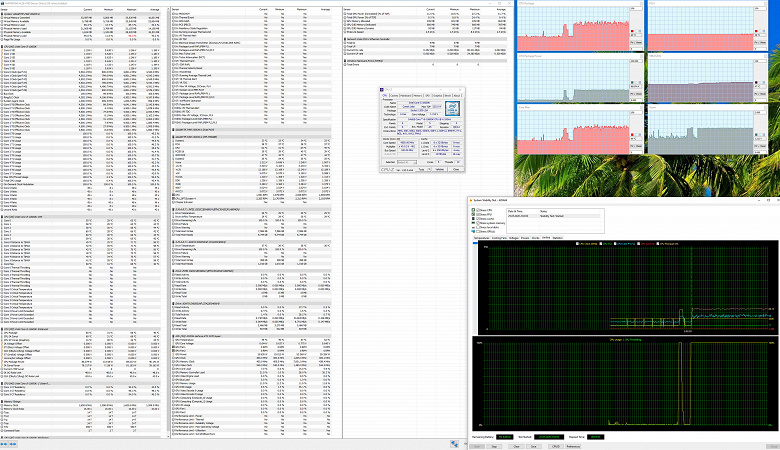Open Preferences in the Stability Test window
This screenshot has height=450, width=780.
tap(573, 446)
